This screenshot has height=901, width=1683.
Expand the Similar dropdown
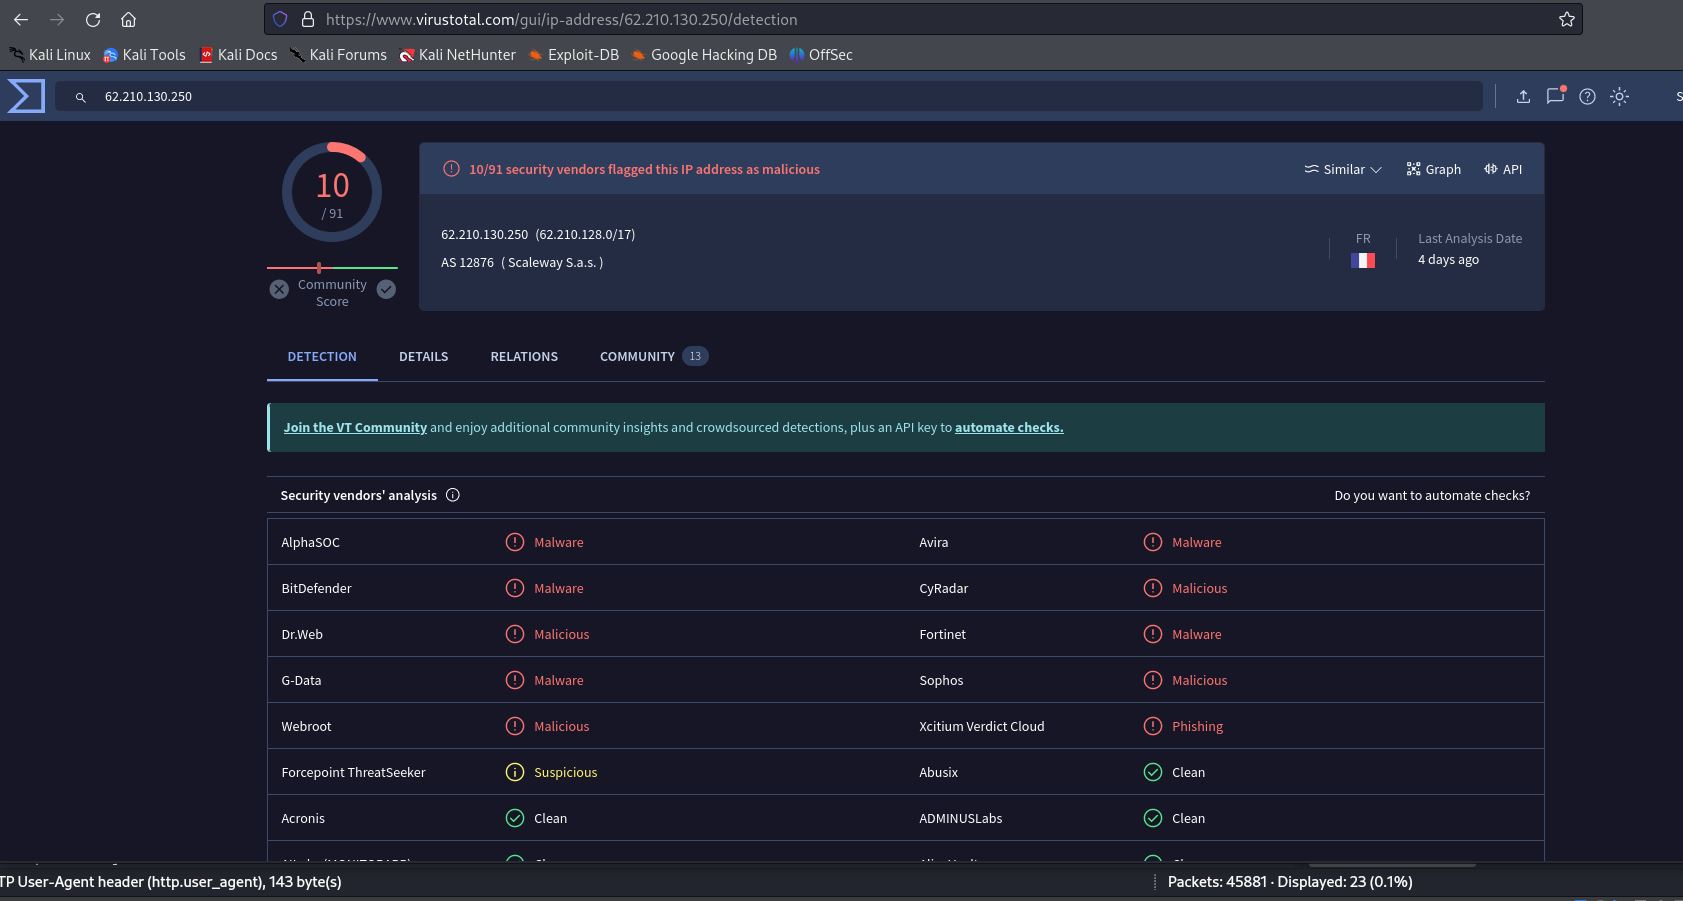(1343, 169)
